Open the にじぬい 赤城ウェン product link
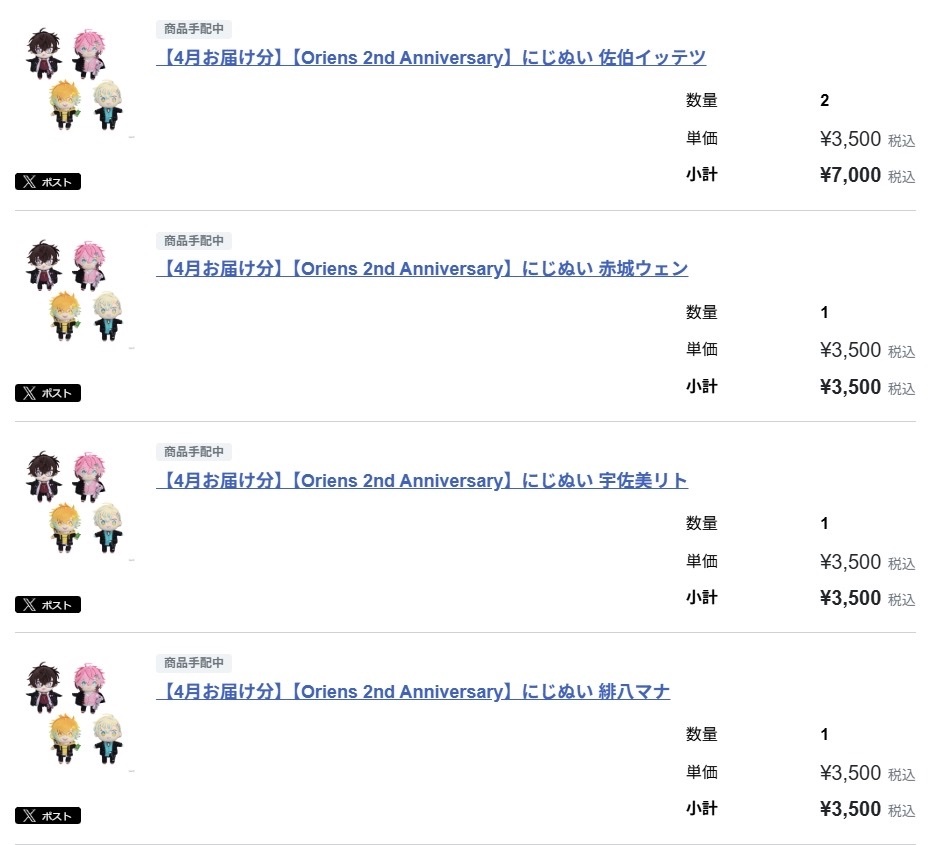Screen dimensions: 935x845 coord(422,268)
